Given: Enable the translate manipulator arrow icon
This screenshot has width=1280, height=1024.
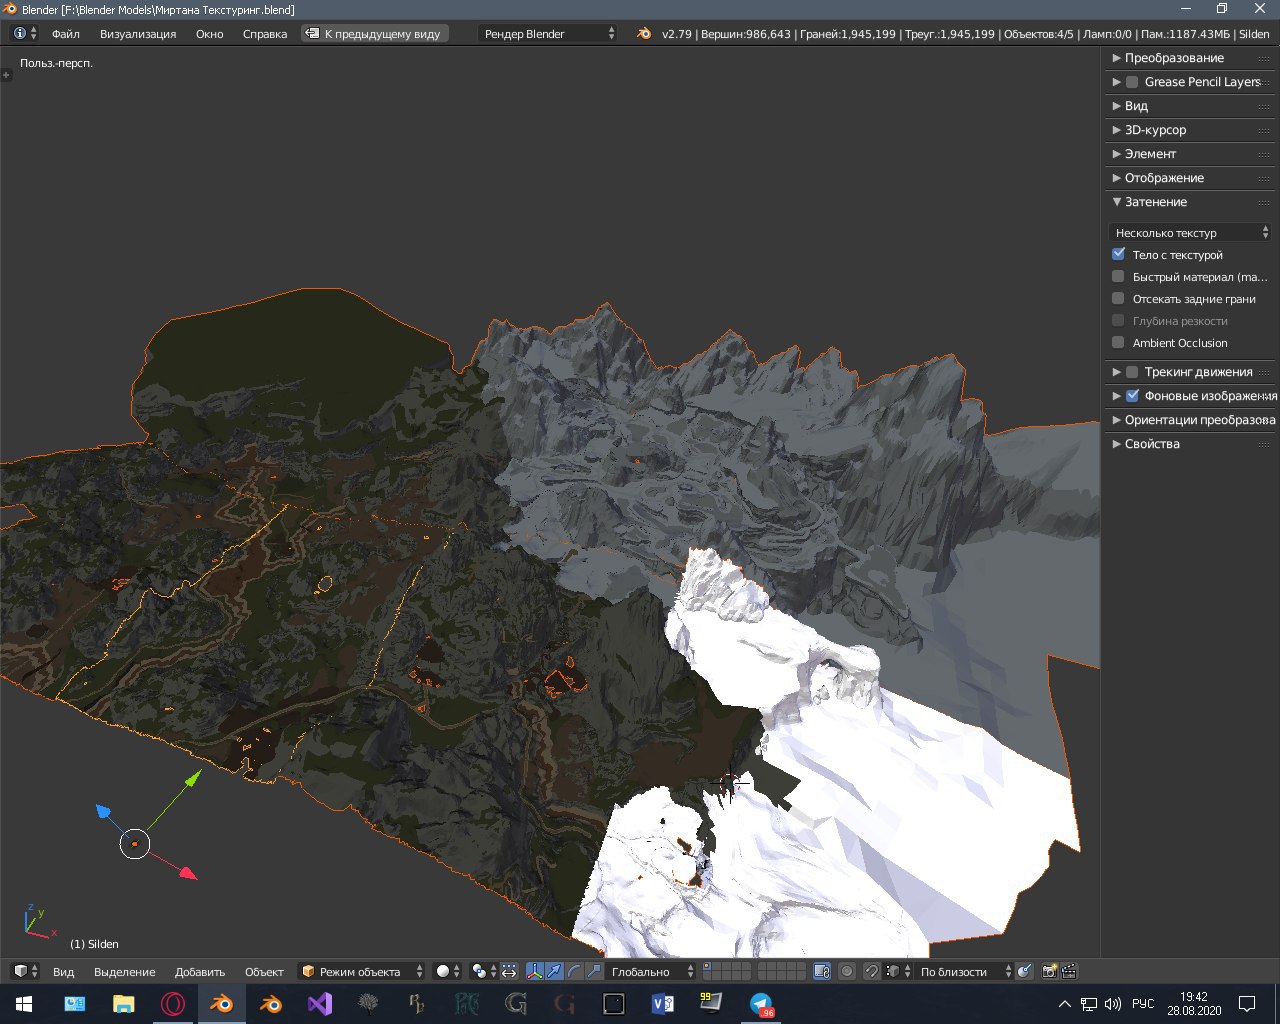Looking at the screenshot, I should 554,971.
